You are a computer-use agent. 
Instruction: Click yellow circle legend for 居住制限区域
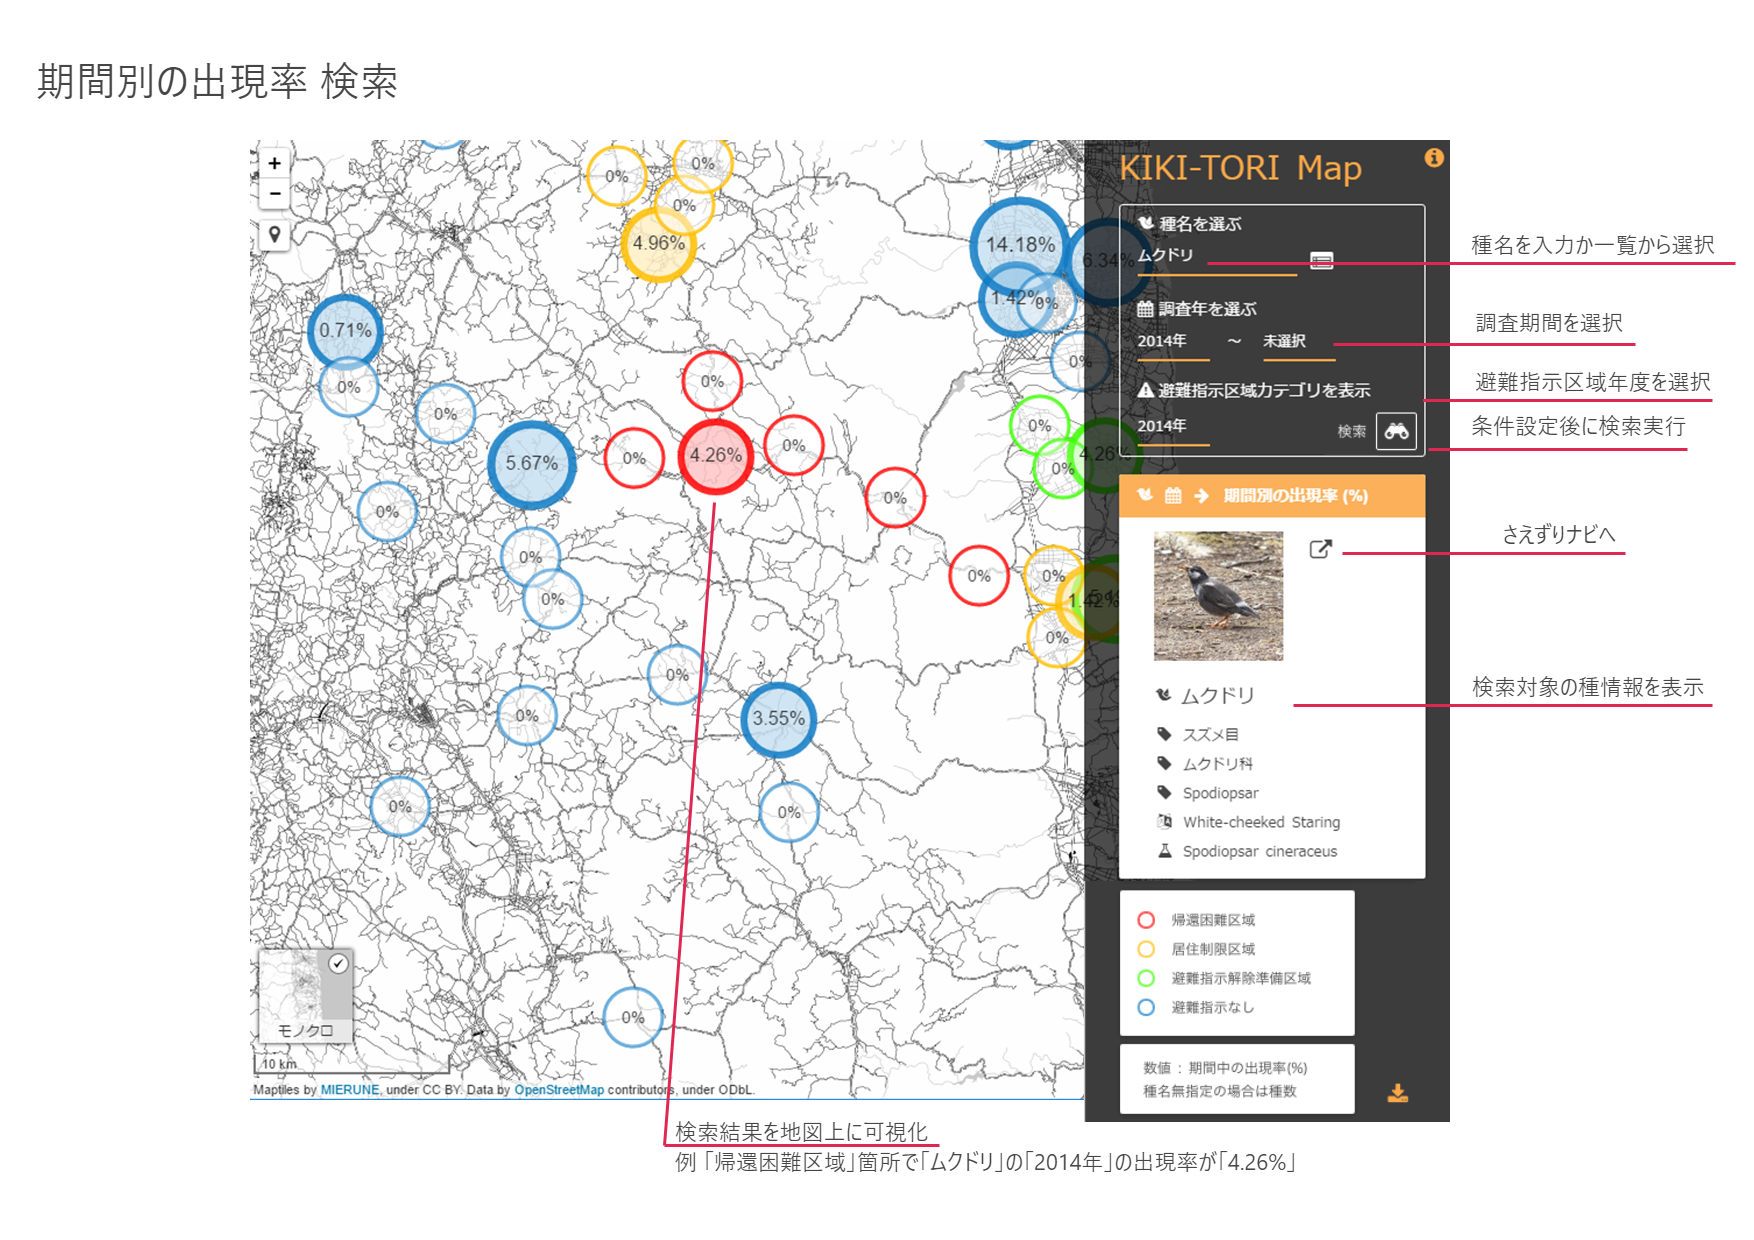[x=1146, y=949]
